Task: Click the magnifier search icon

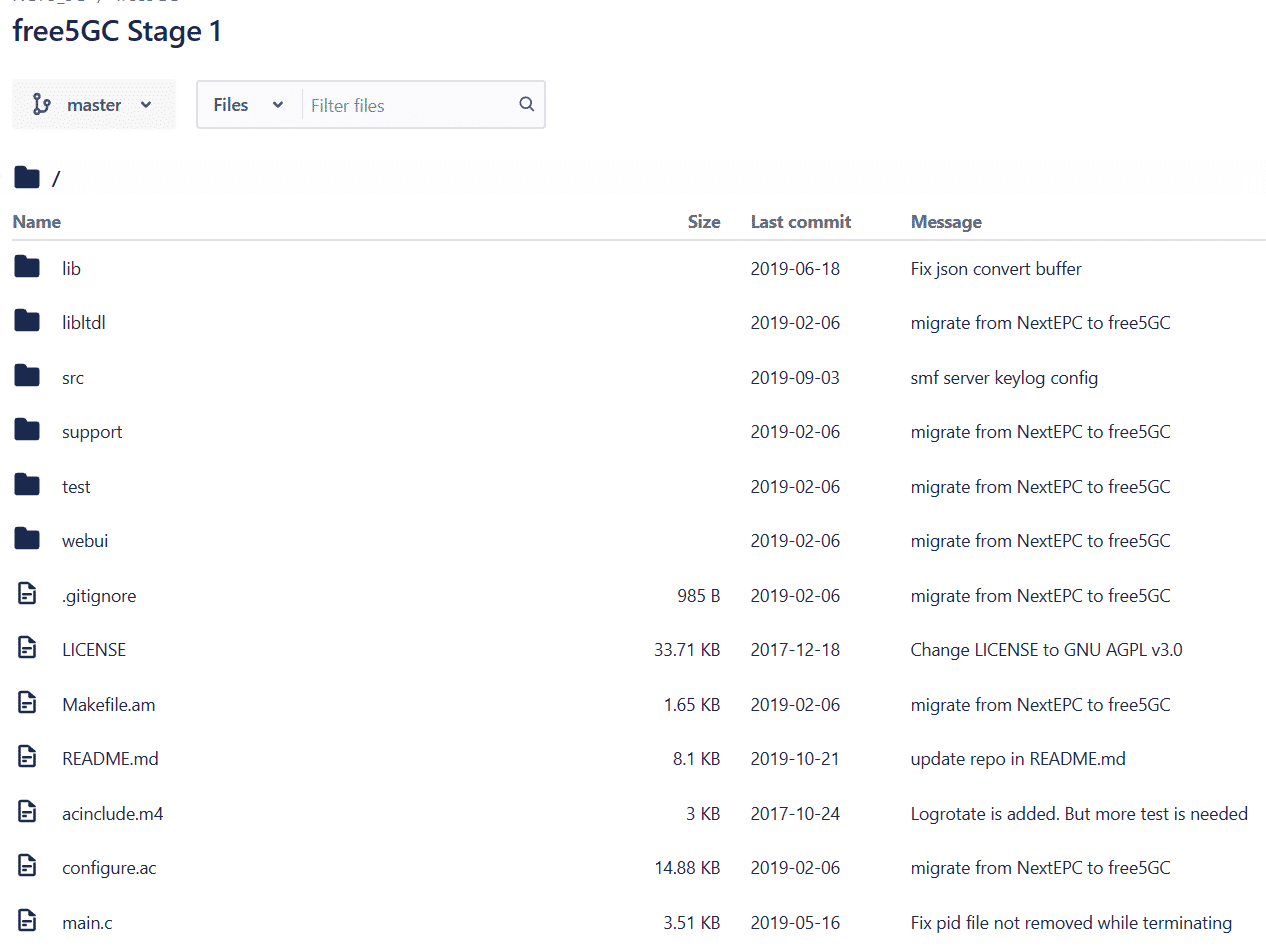Action: click(527, 104)
